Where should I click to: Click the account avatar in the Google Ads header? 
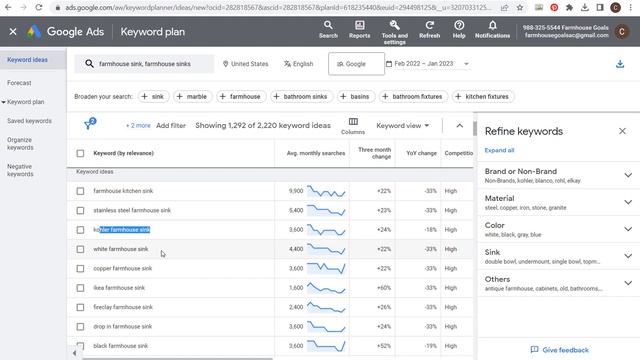pos(622,31)
